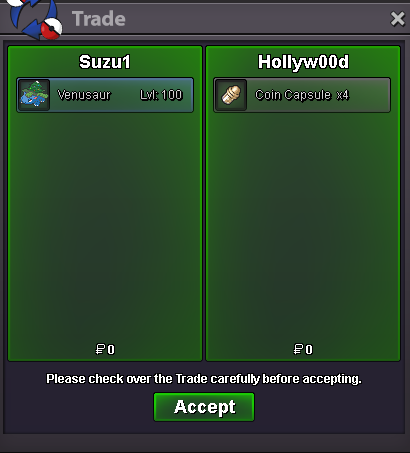
Task: Click the Coin Capsule name label
Action: [293, 95]
